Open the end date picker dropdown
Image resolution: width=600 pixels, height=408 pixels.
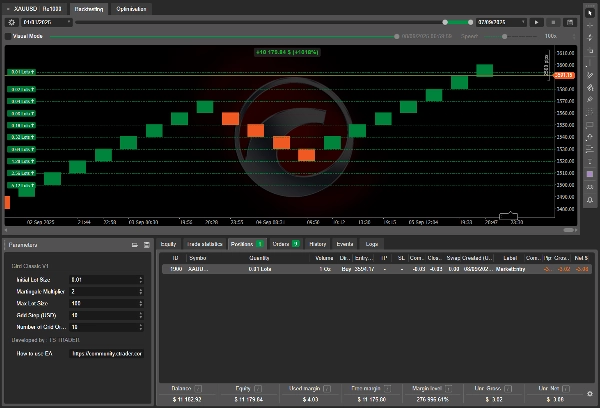click(x=524, y=21)
